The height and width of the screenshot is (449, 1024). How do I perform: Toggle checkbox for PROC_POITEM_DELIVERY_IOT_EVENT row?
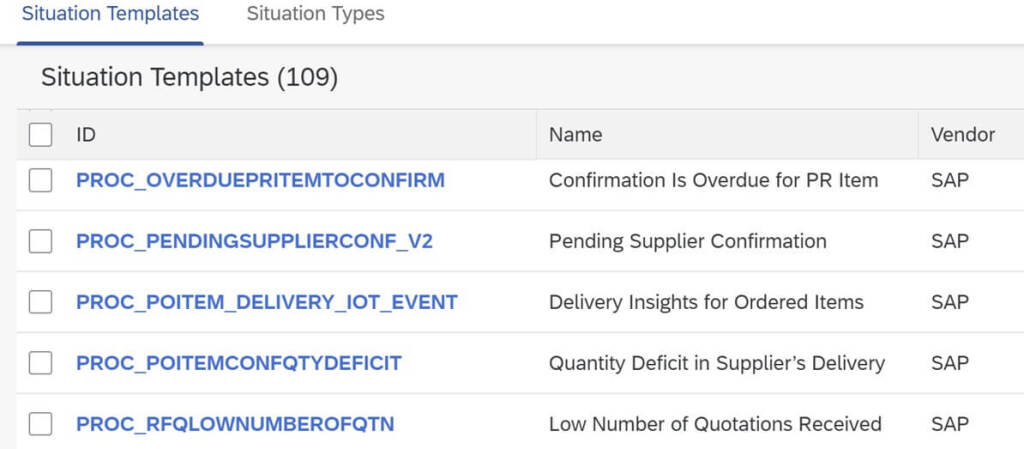point(40,302)
